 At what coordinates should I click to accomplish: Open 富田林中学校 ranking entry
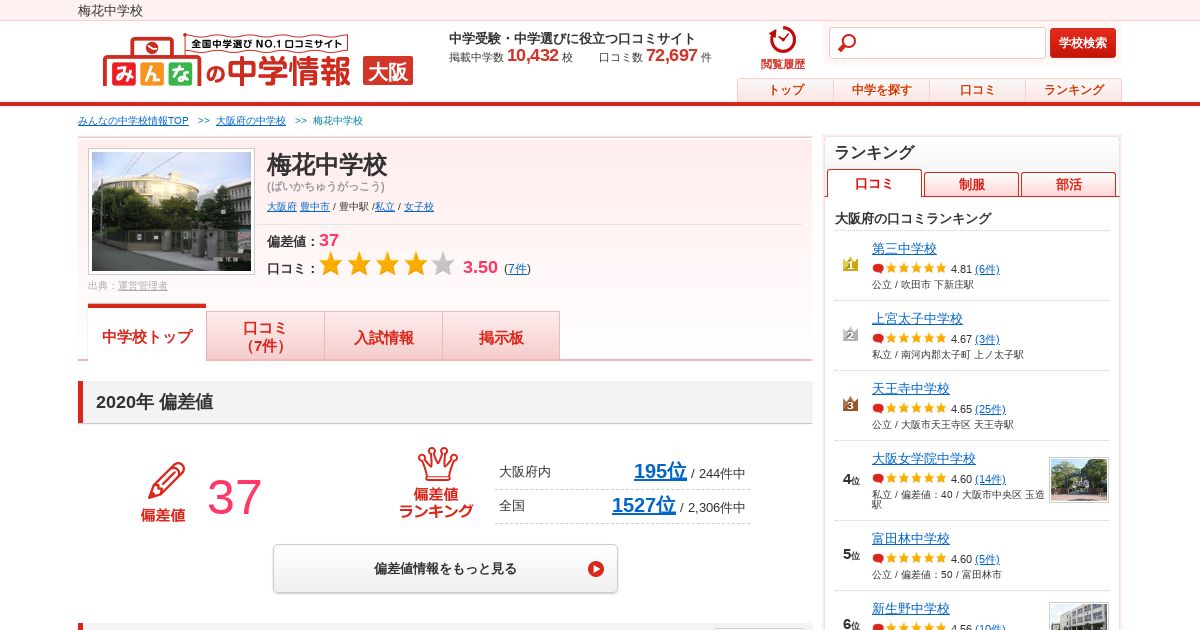[x=911, y=538]
